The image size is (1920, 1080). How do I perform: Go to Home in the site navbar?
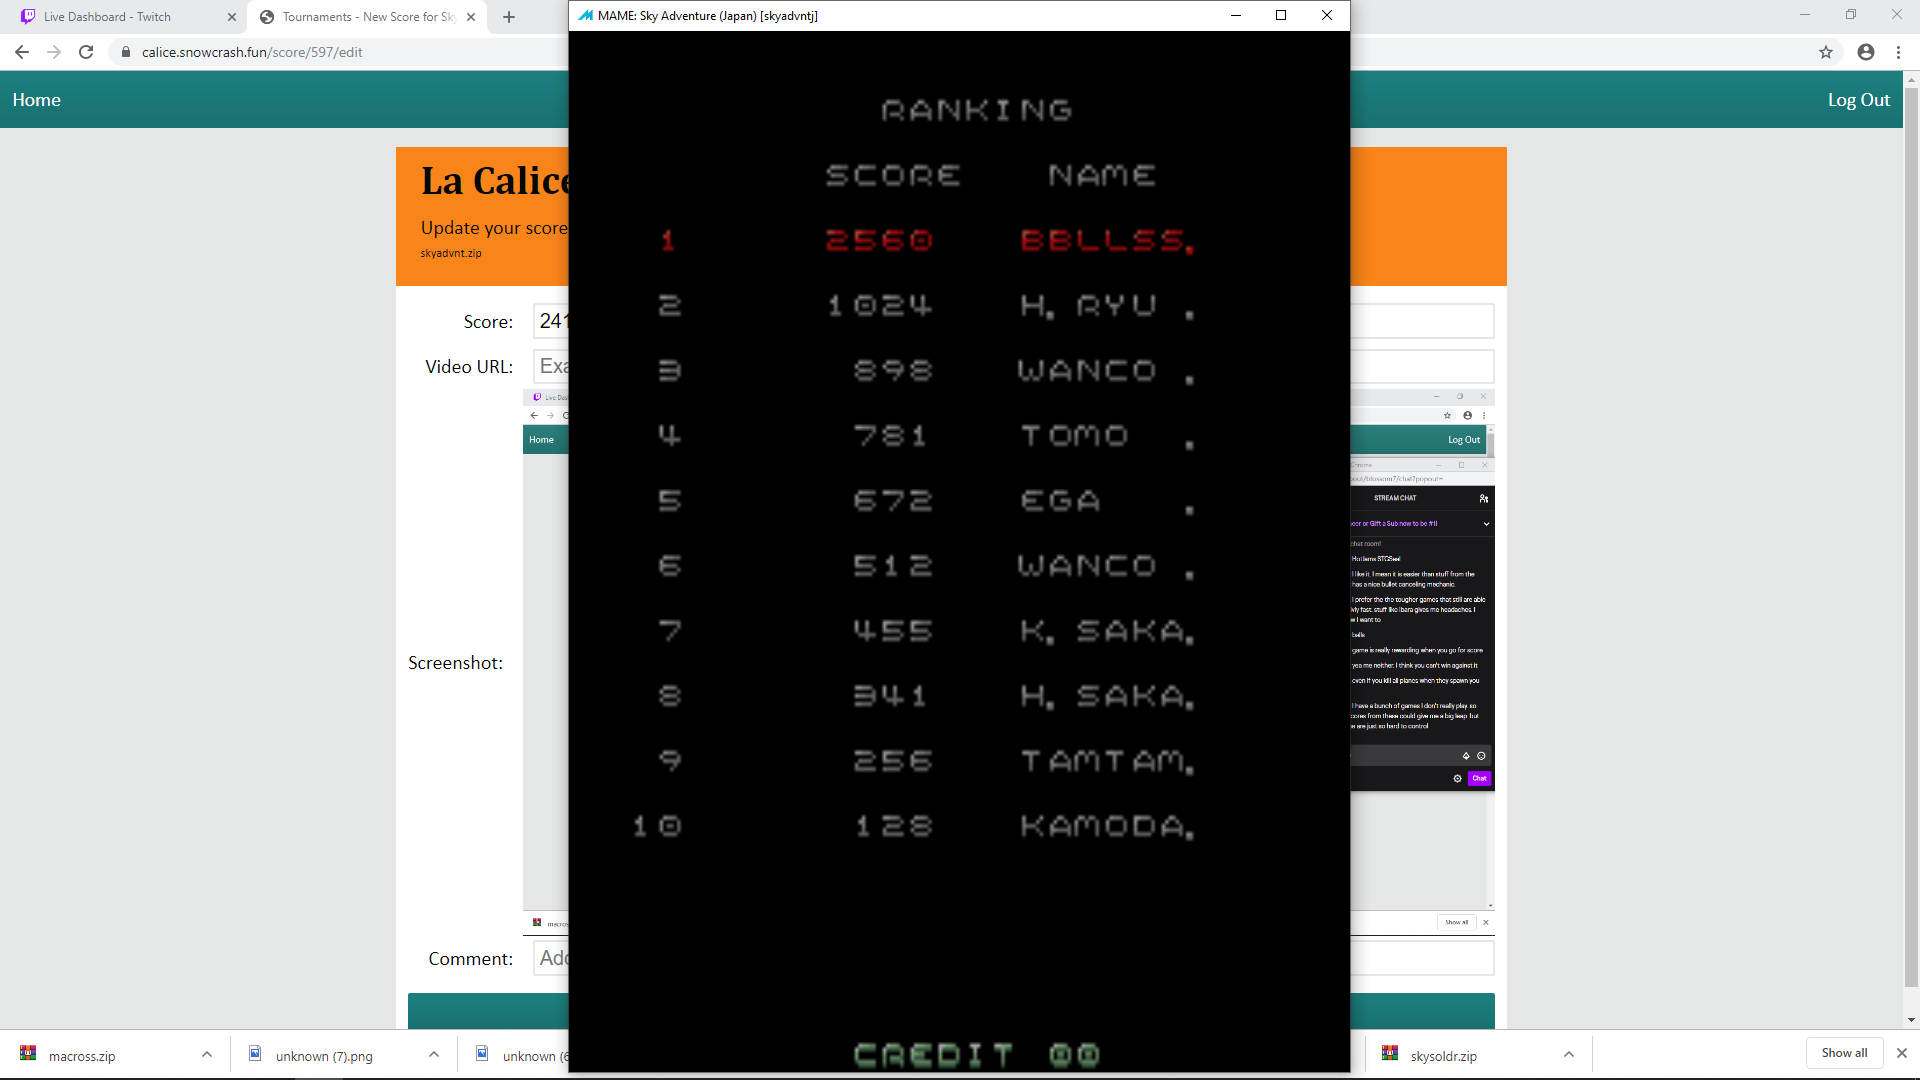36,100
